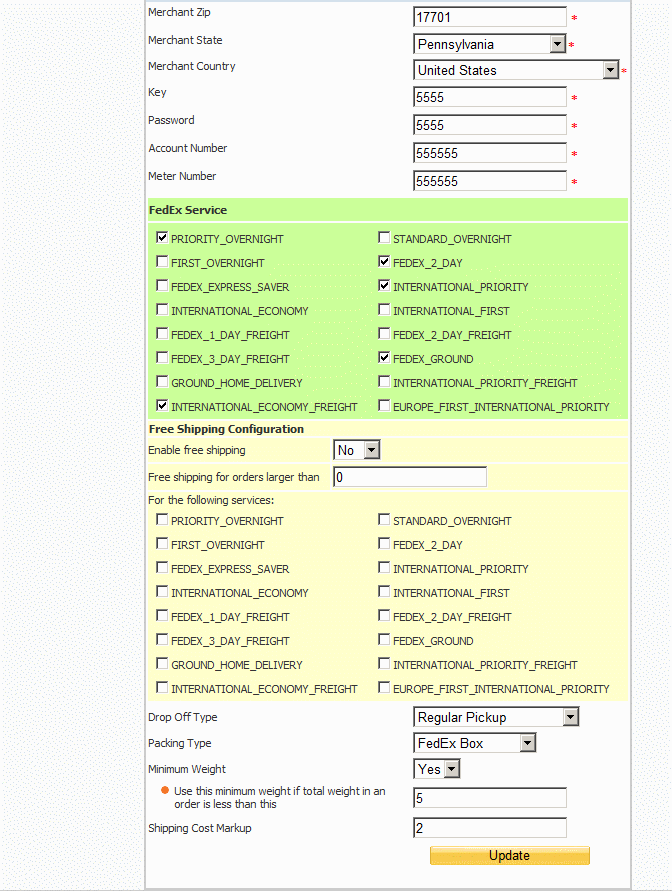Toggle FEDEX_1_DAY_FREIGHT in FedEx Service section

pyautogui.click(x=162, y=334)
